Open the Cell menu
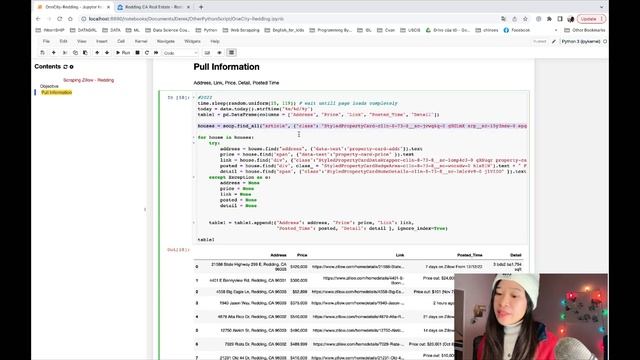This screenshot has width=640, height=360. 121,41
